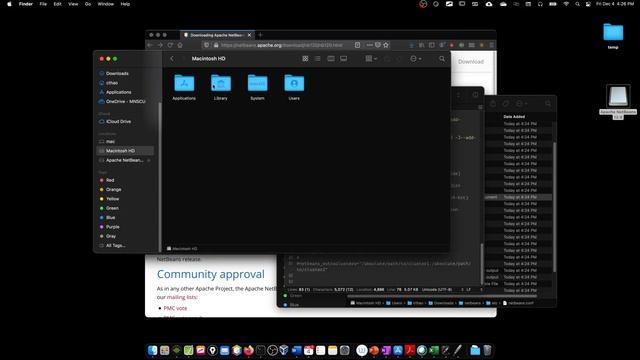The height and width of the screenshot is (360, 640).
Task: Open the PMC vote link
Action: point(175,308)
